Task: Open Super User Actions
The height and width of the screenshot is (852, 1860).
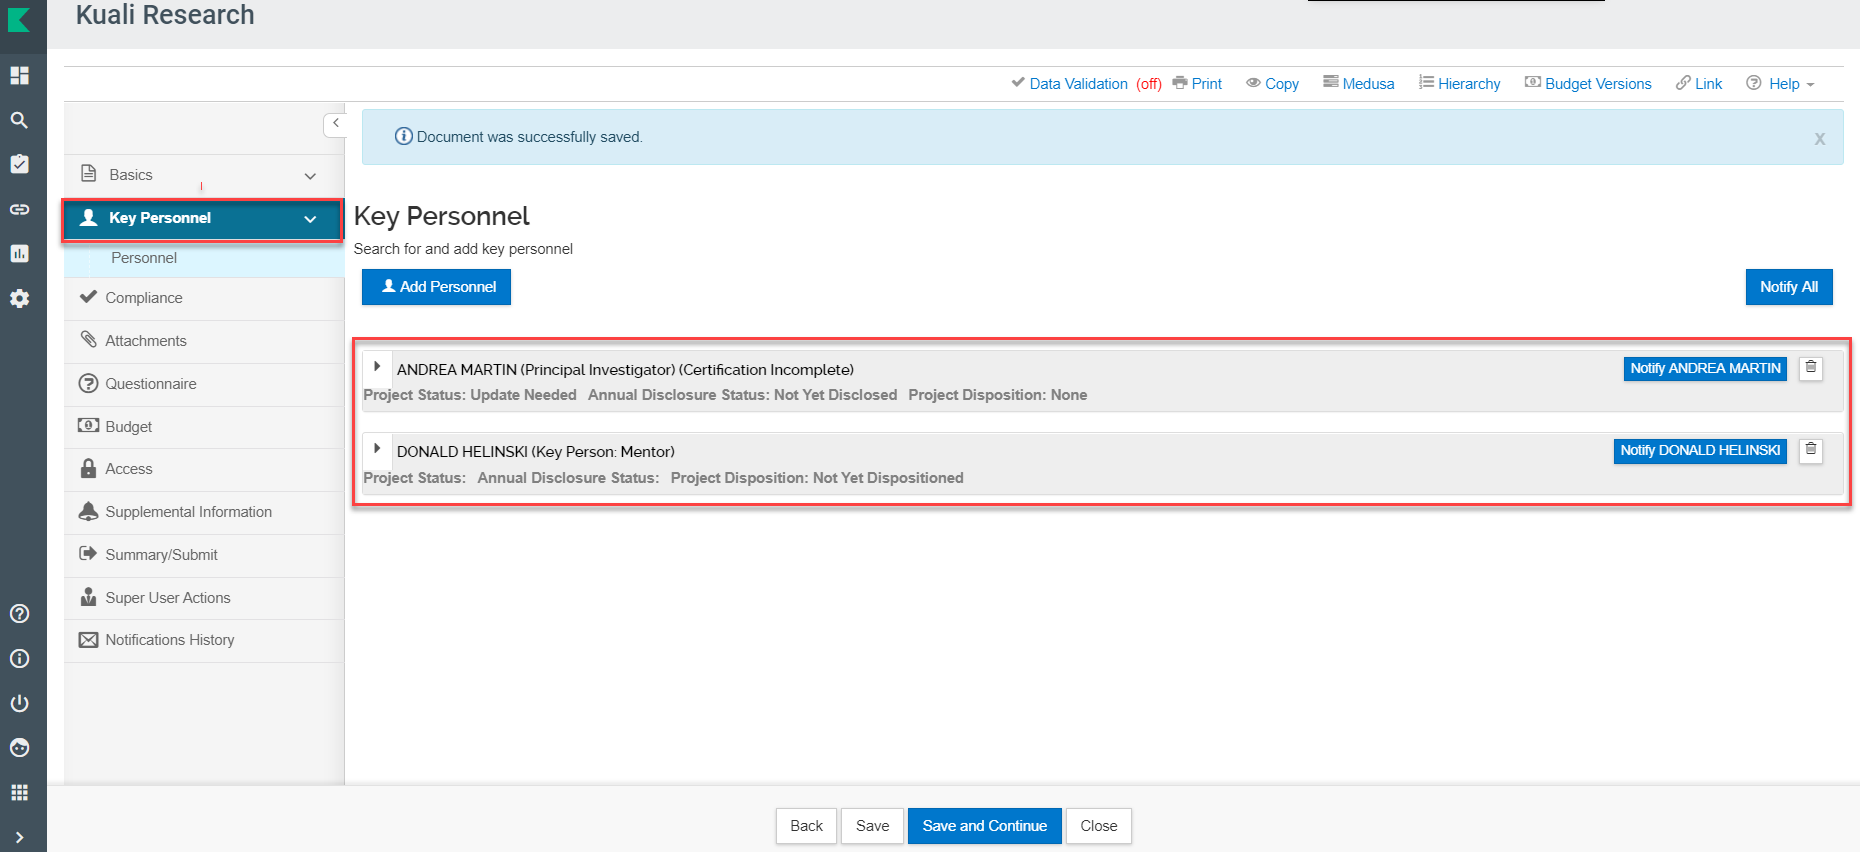Action: click(x=204, y=598)
